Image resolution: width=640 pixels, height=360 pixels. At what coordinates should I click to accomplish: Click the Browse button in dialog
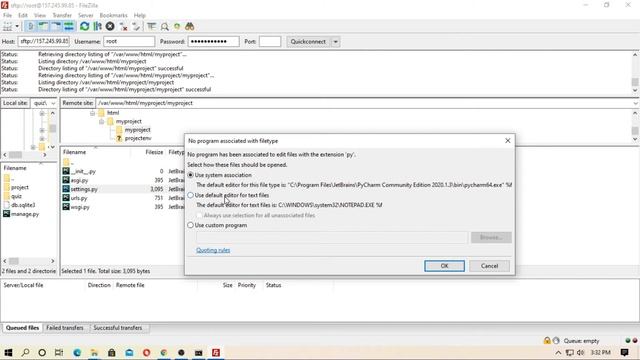pos(491,237)
